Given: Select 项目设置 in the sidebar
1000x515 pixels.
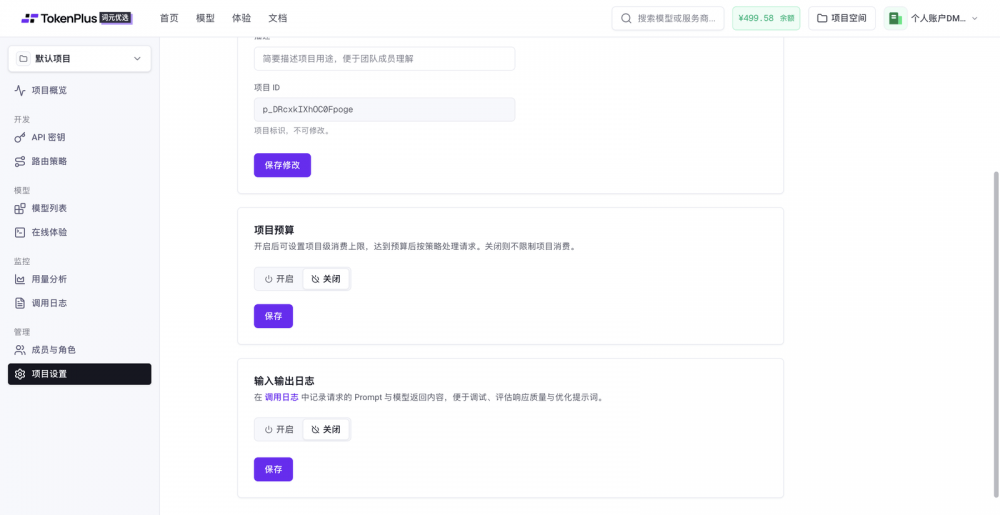Looking at the screenshot, I should coord(80,374).
